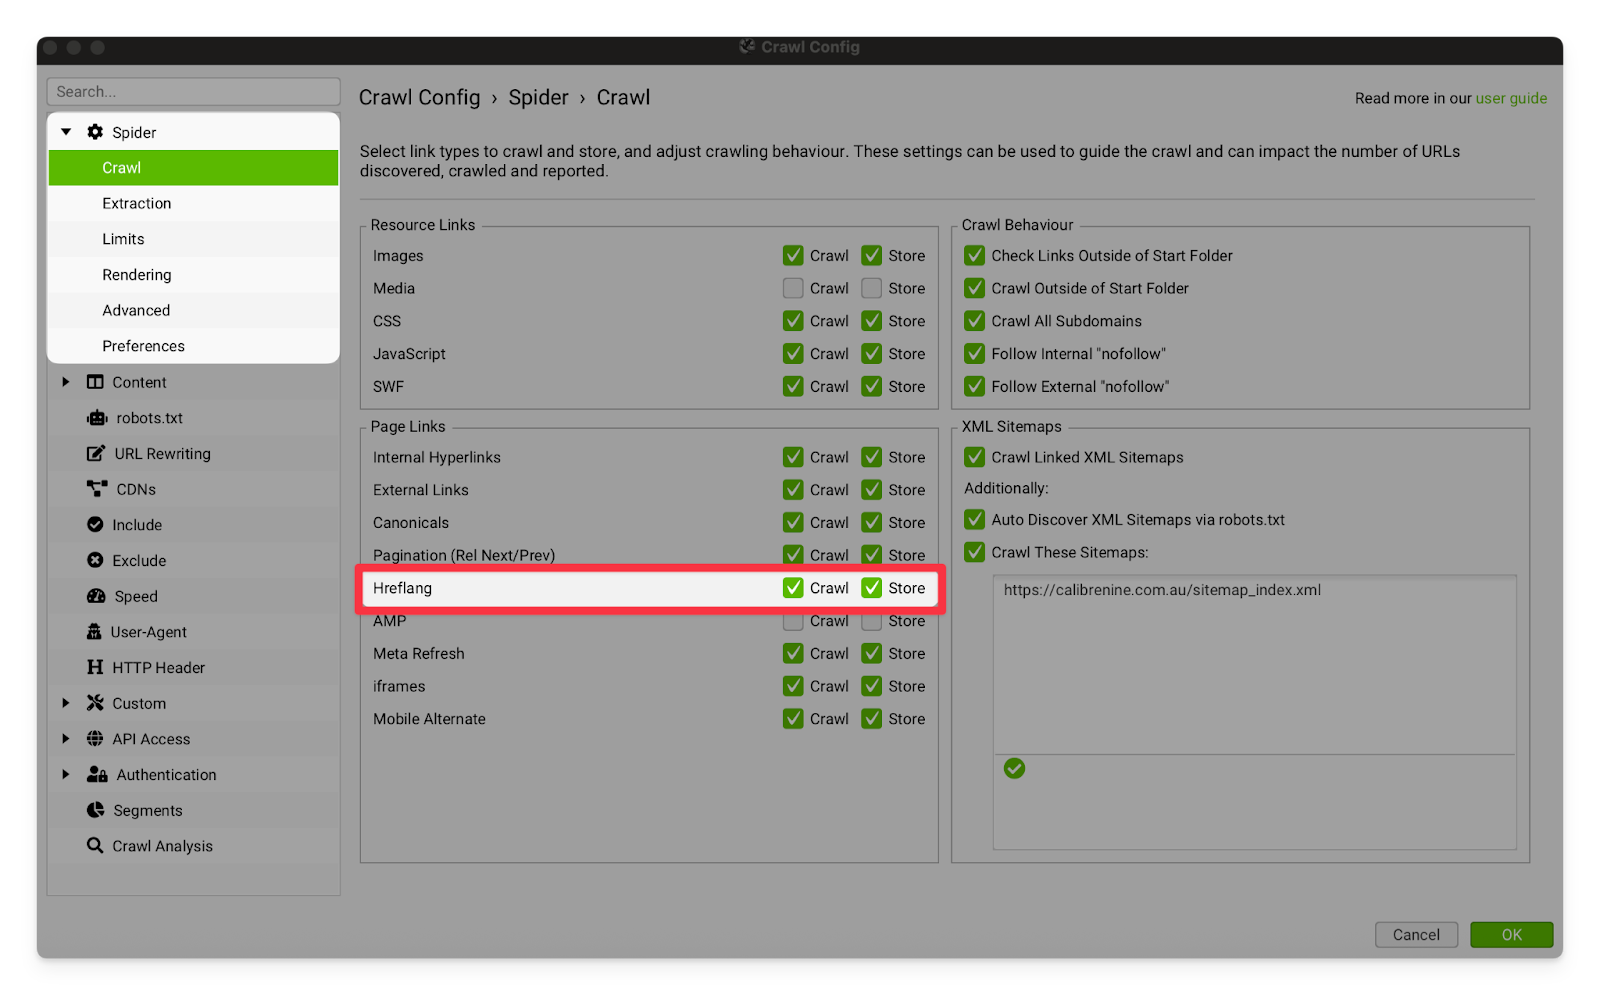Click the Speed gauge icon

pos(96,596)
